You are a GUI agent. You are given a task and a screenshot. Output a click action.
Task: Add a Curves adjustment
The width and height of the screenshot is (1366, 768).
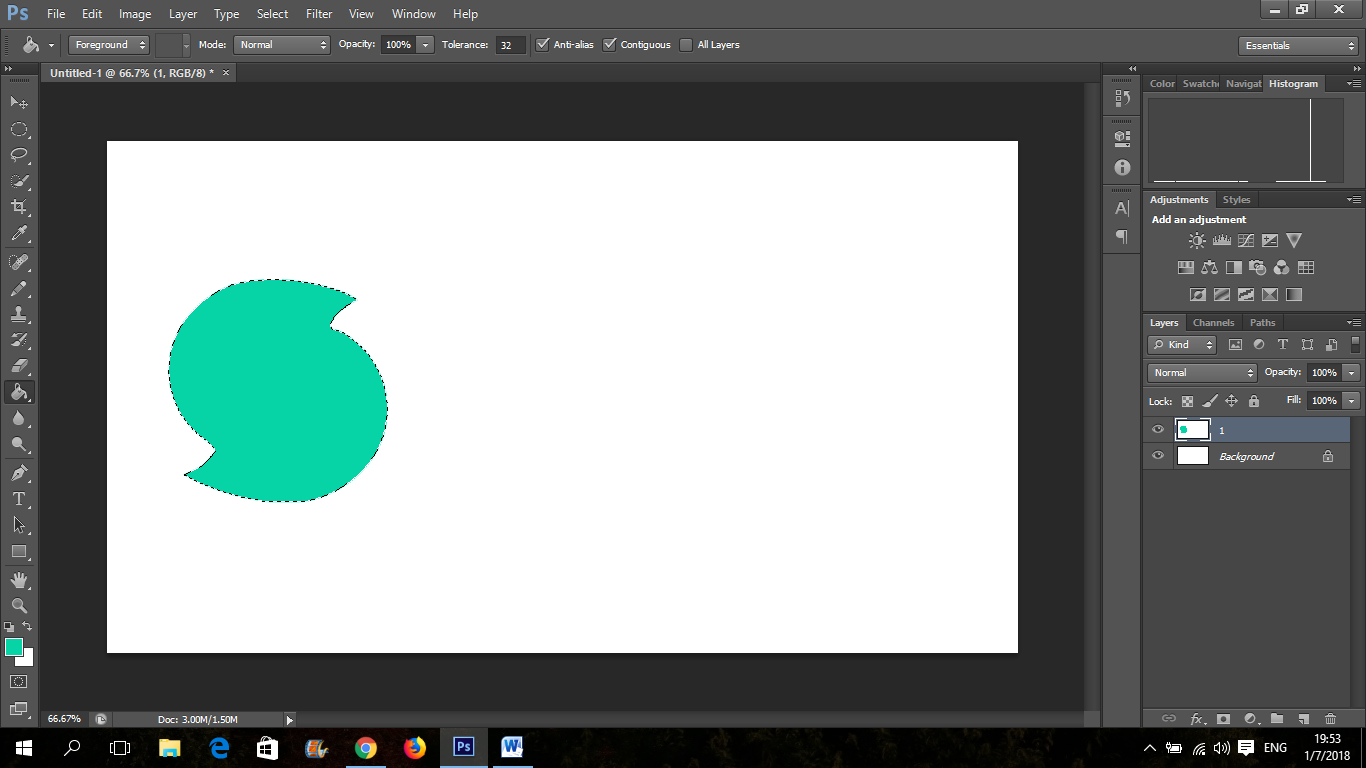click(1245, 240)
